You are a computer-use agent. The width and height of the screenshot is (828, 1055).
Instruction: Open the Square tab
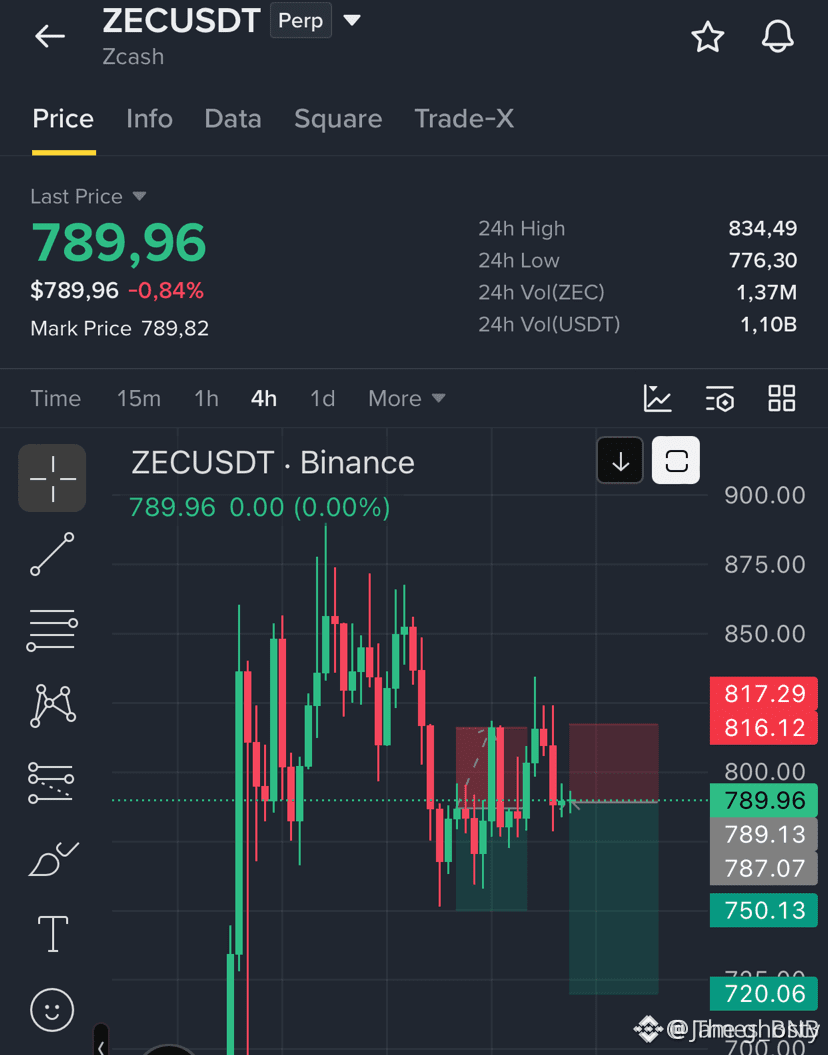click(338, 119)
